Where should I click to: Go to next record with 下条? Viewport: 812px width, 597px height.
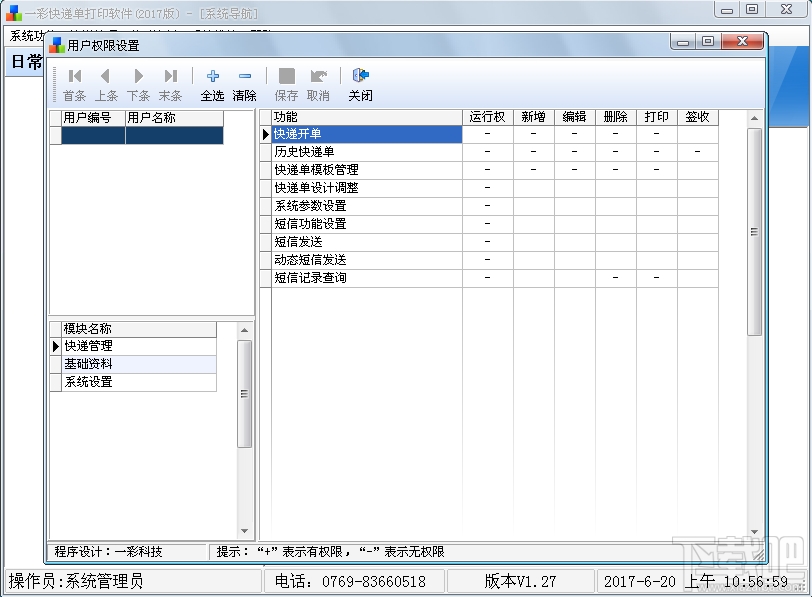138,85
